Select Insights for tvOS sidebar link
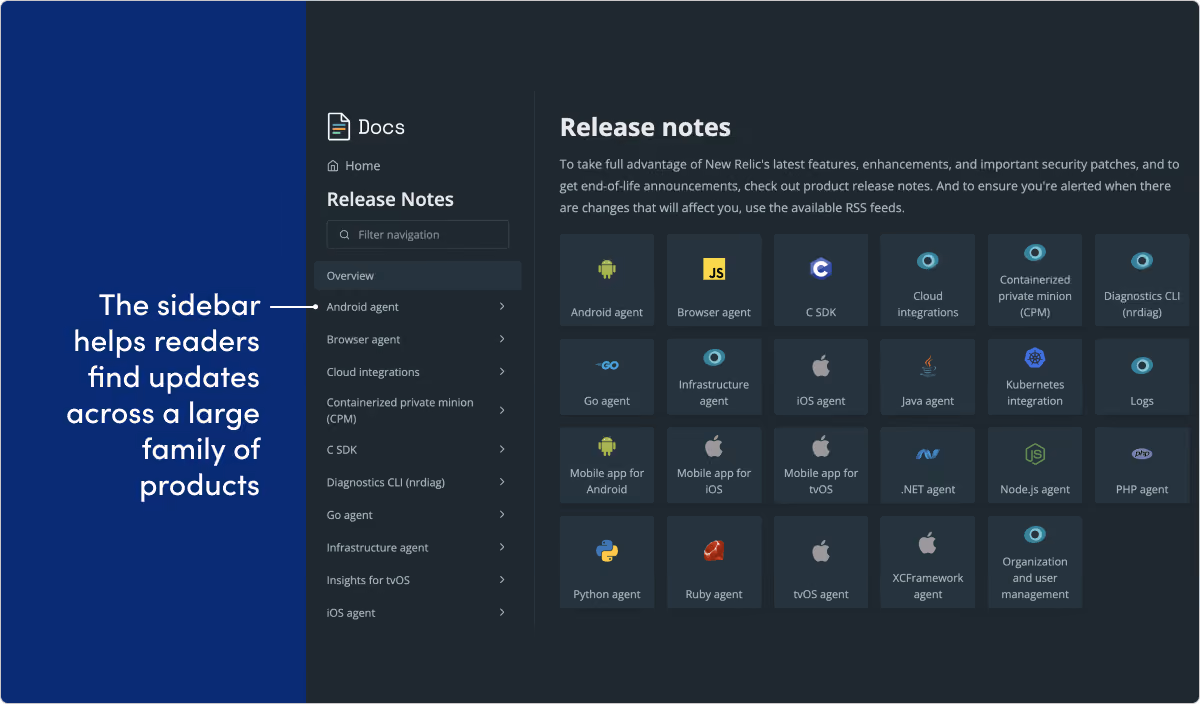This screenshot has height=704, width=1200. click(x=368, y=580)
